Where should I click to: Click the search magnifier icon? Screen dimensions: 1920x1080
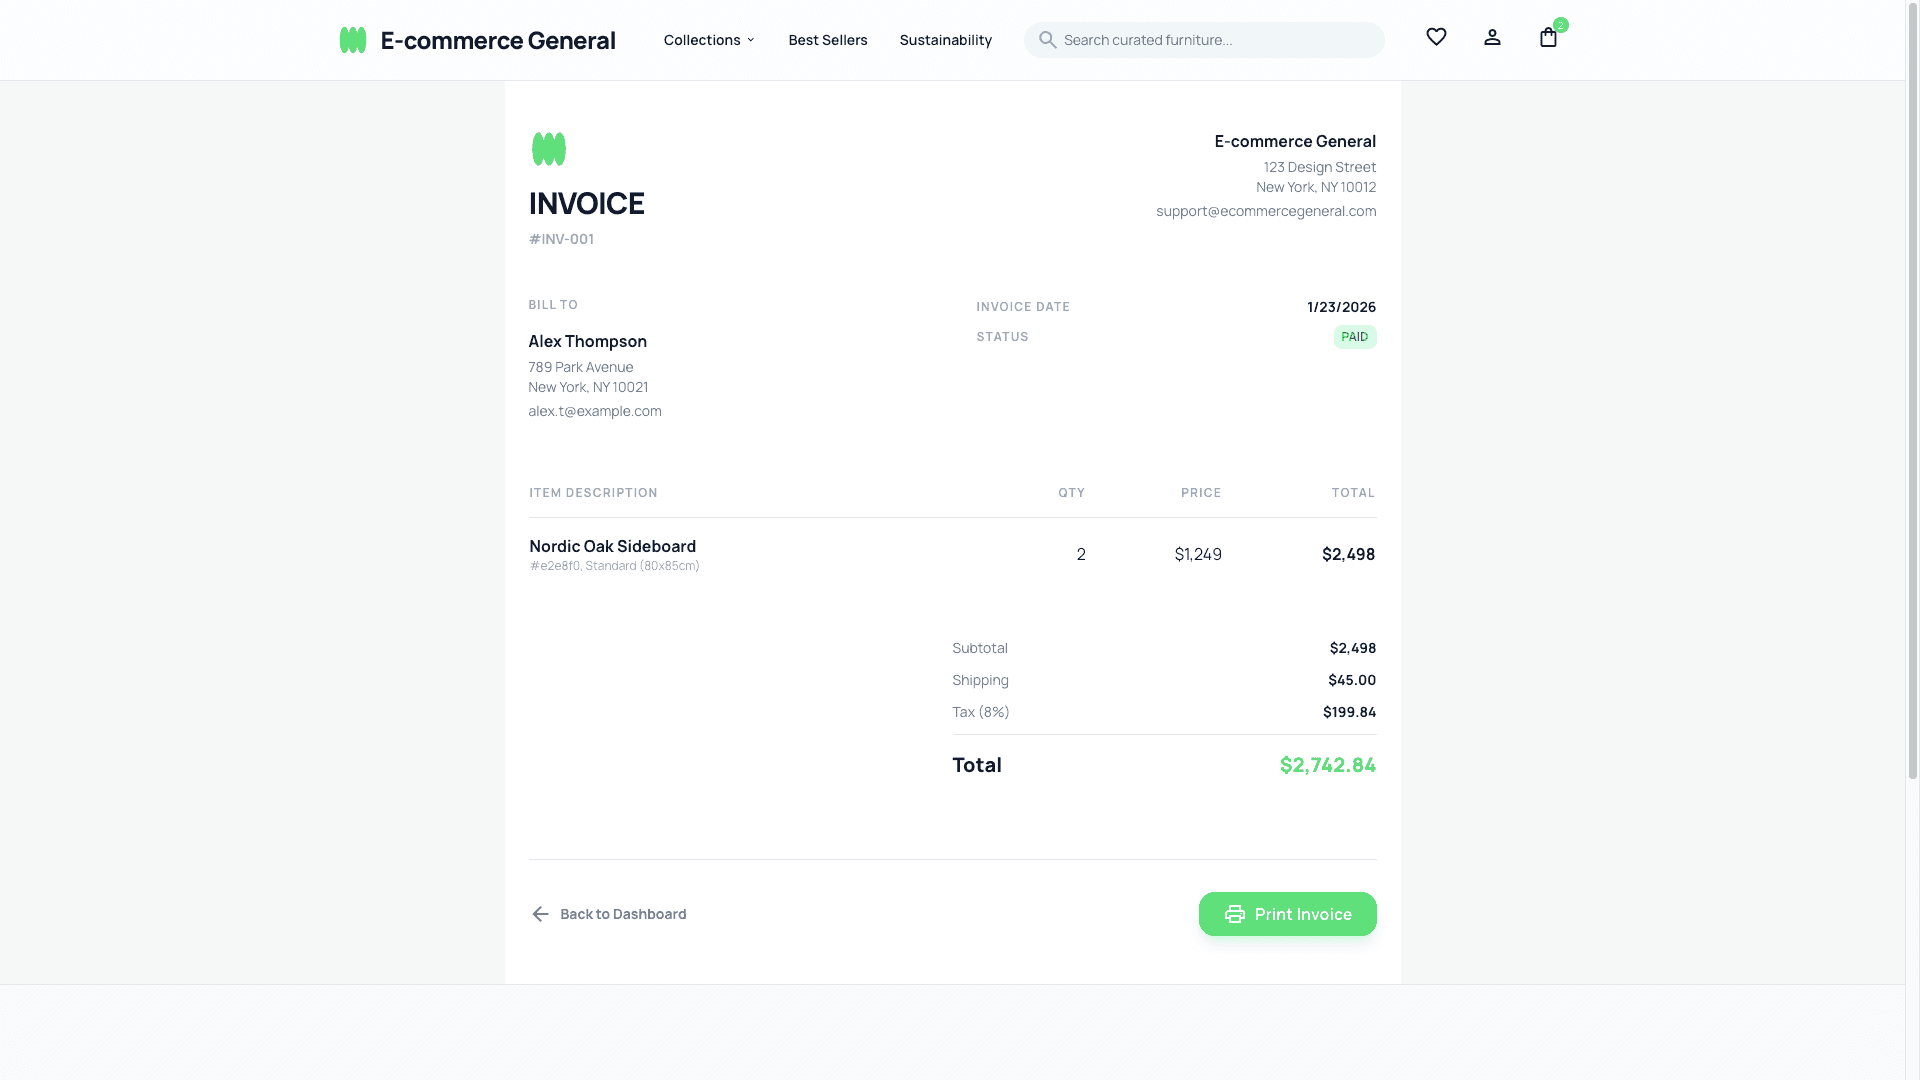(x=1048, y=39)
